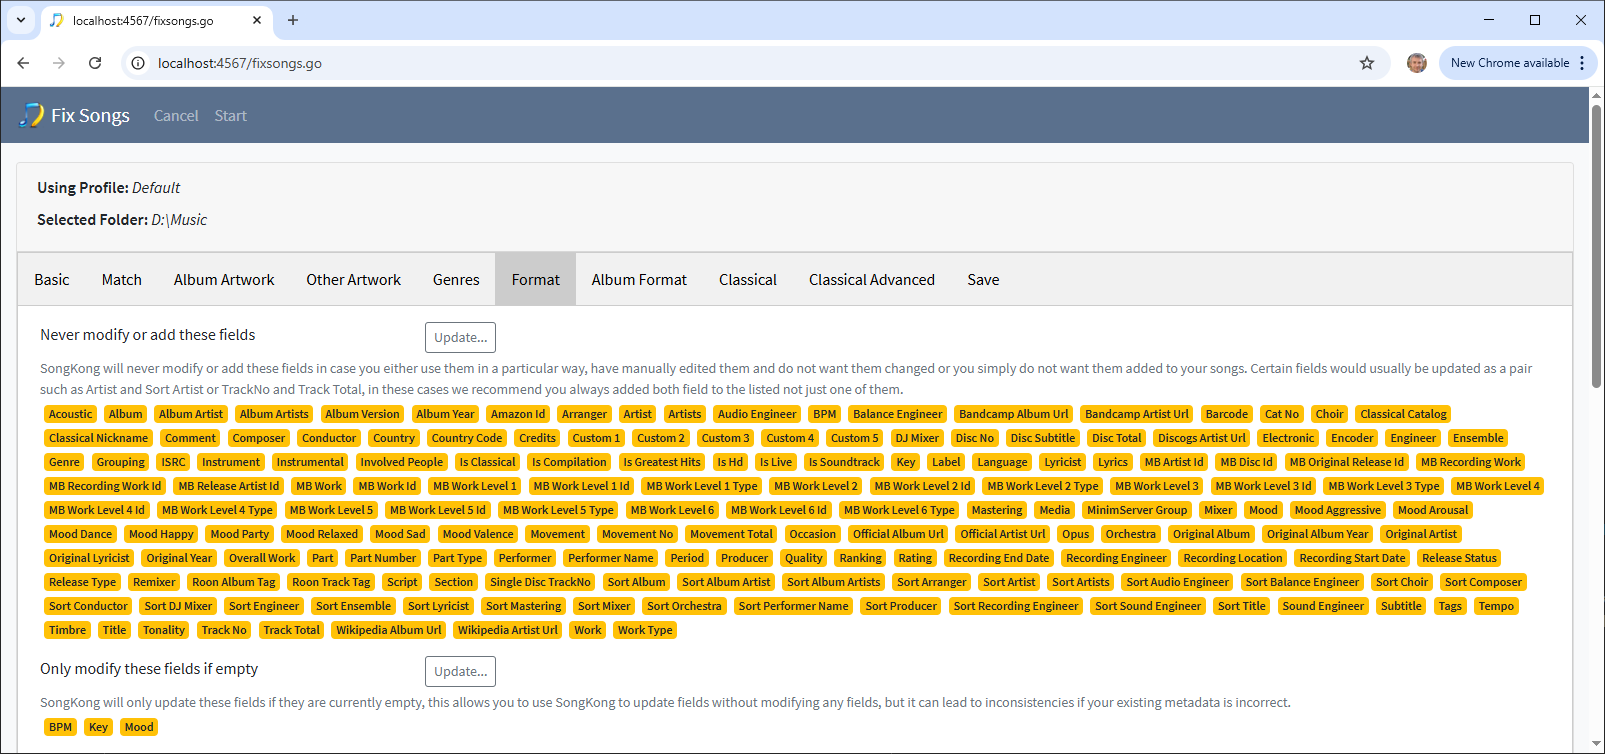Open the Classical Advanced tab
Viewport: 1605px width, 754px height.
pyautogui.click(x=871, y=280)
